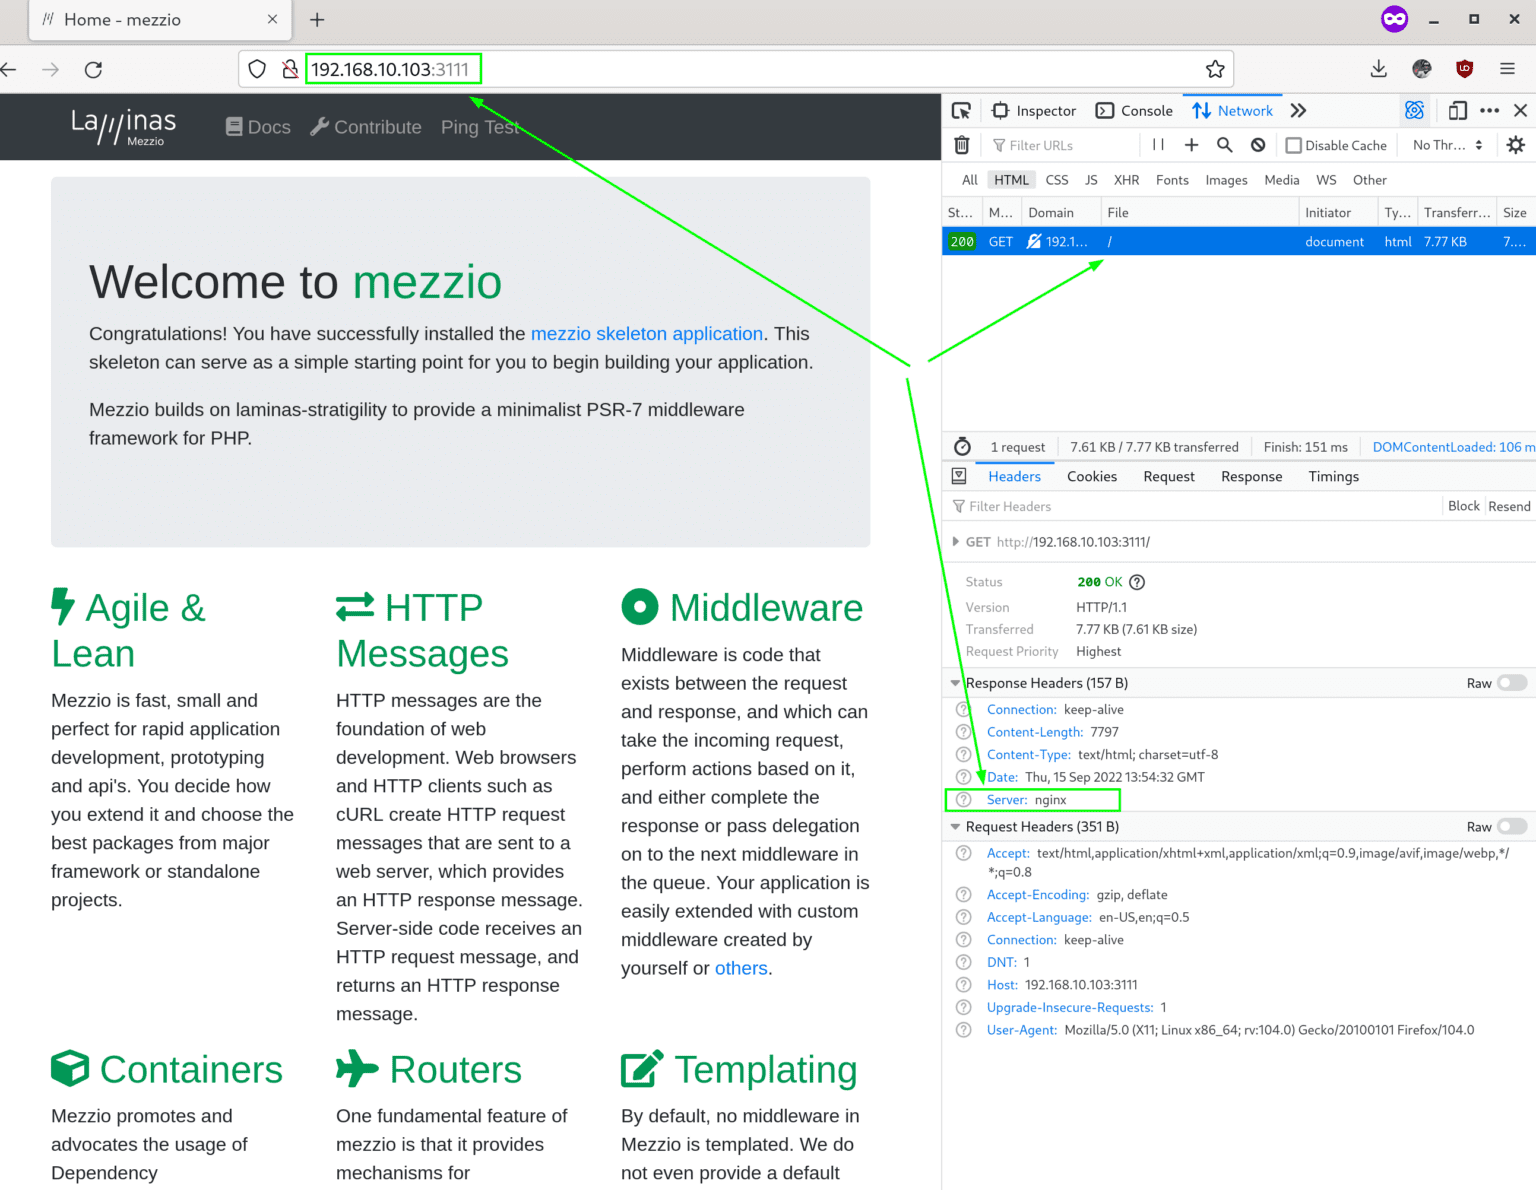1536x1190 pixels.
Task: Click the Resend button for the request
Action: [x=1509, y=506]
